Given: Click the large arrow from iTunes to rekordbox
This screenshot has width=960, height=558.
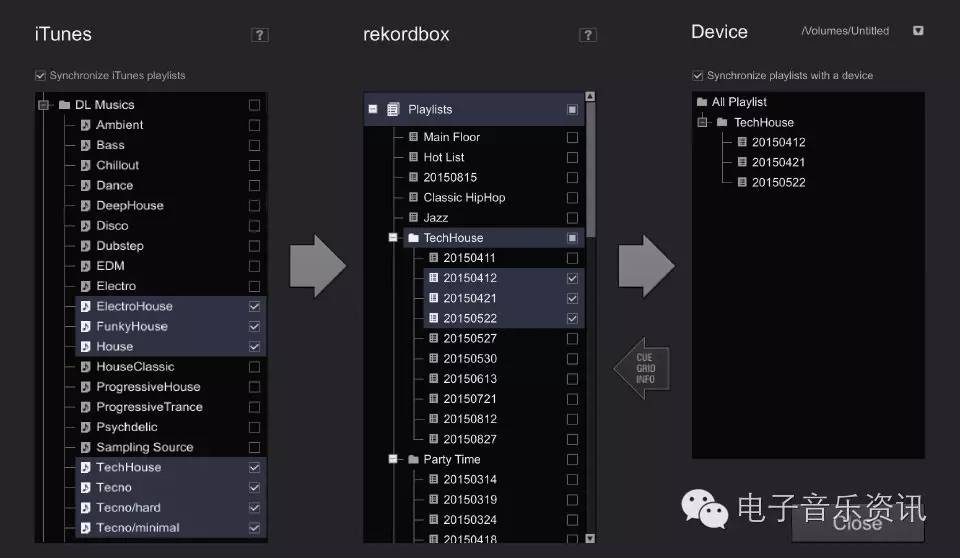Looking at the screenshot, I should (317, 267).
